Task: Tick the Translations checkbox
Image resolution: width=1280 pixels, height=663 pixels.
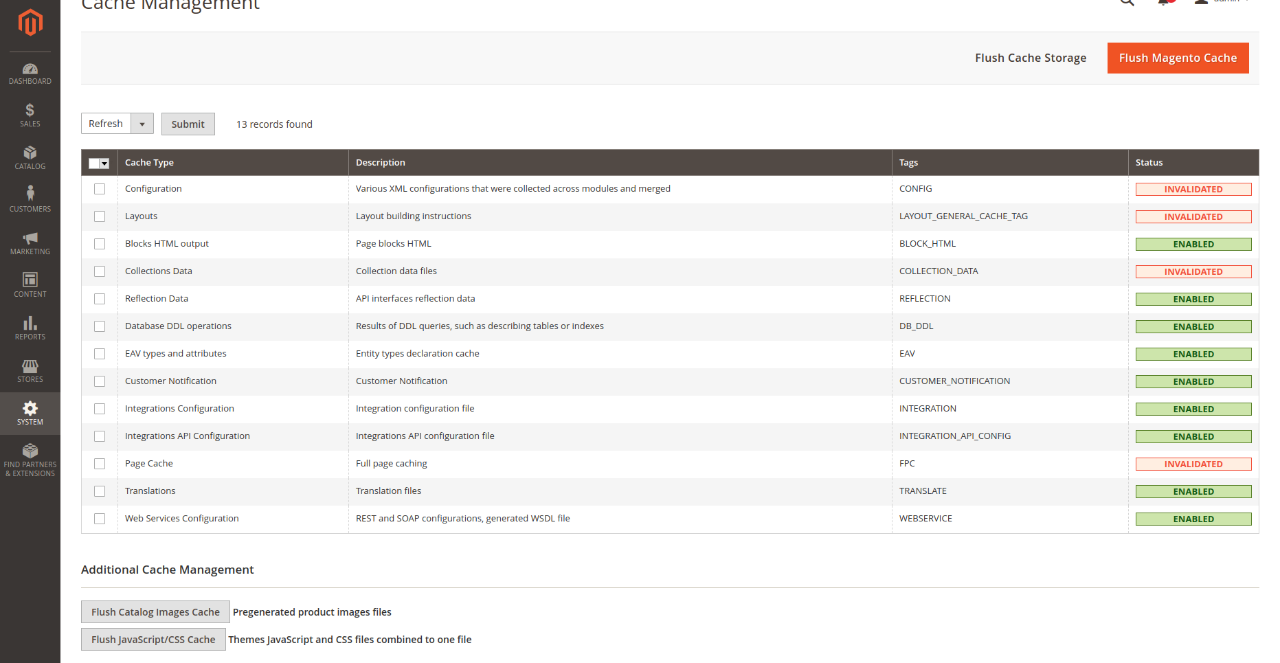Action: coord(99,491)
